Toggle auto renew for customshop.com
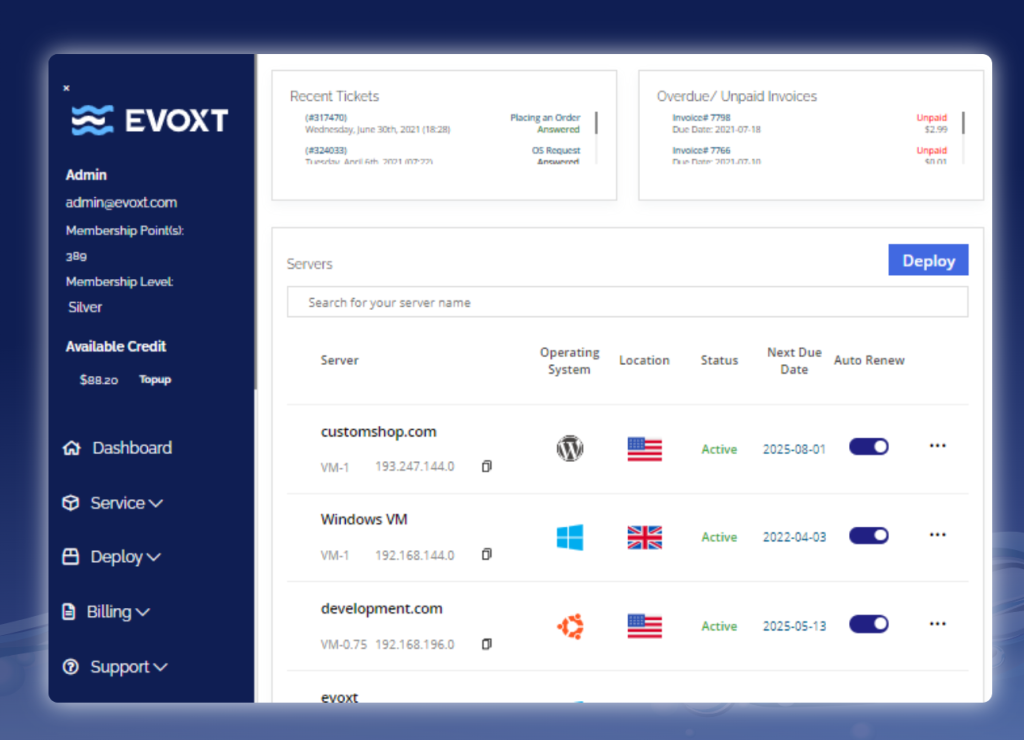Screen dimensions: 1024x740 point(869,447)
